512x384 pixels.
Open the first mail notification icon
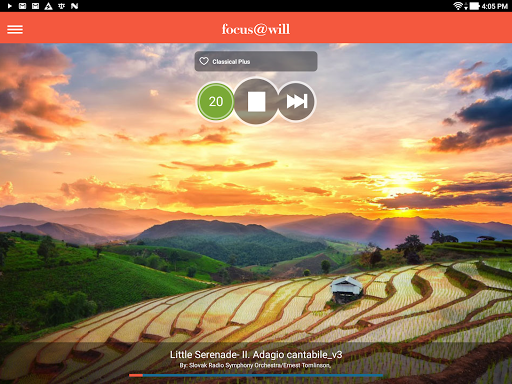click(x=22, y=6)
